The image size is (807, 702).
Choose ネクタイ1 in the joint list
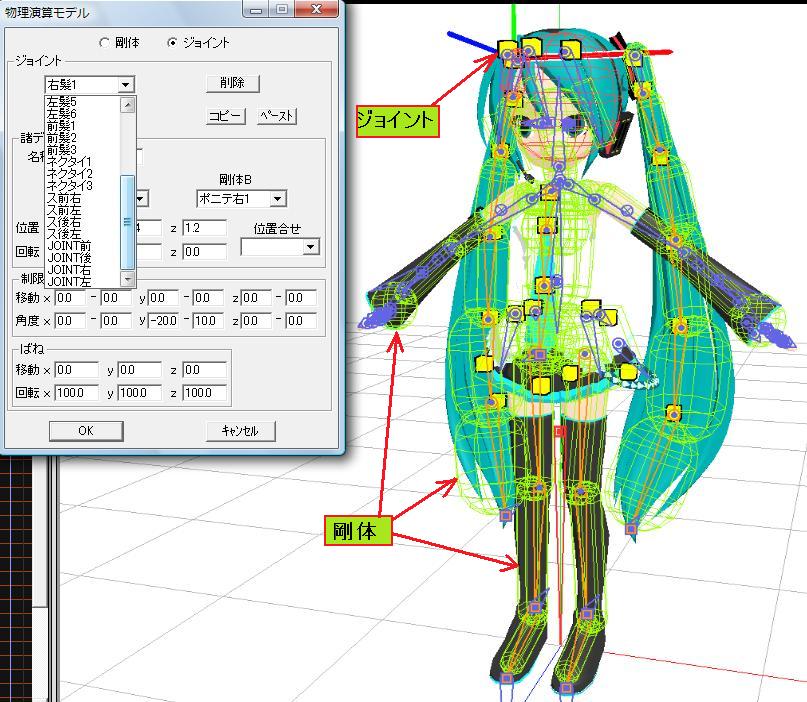[x=69, y=162]
